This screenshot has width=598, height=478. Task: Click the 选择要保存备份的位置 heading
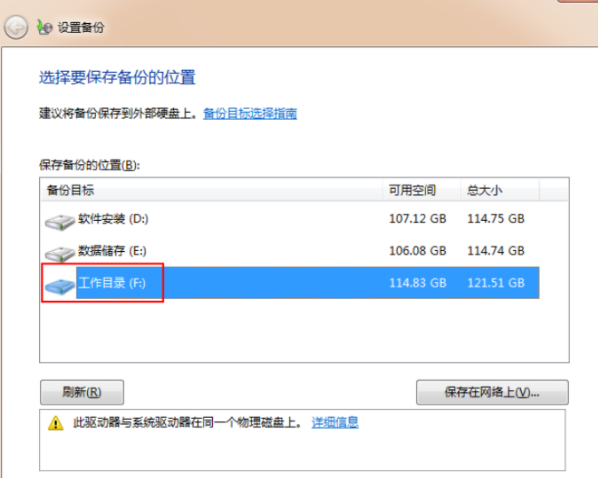pyautogui.click(x=117, y=77)
